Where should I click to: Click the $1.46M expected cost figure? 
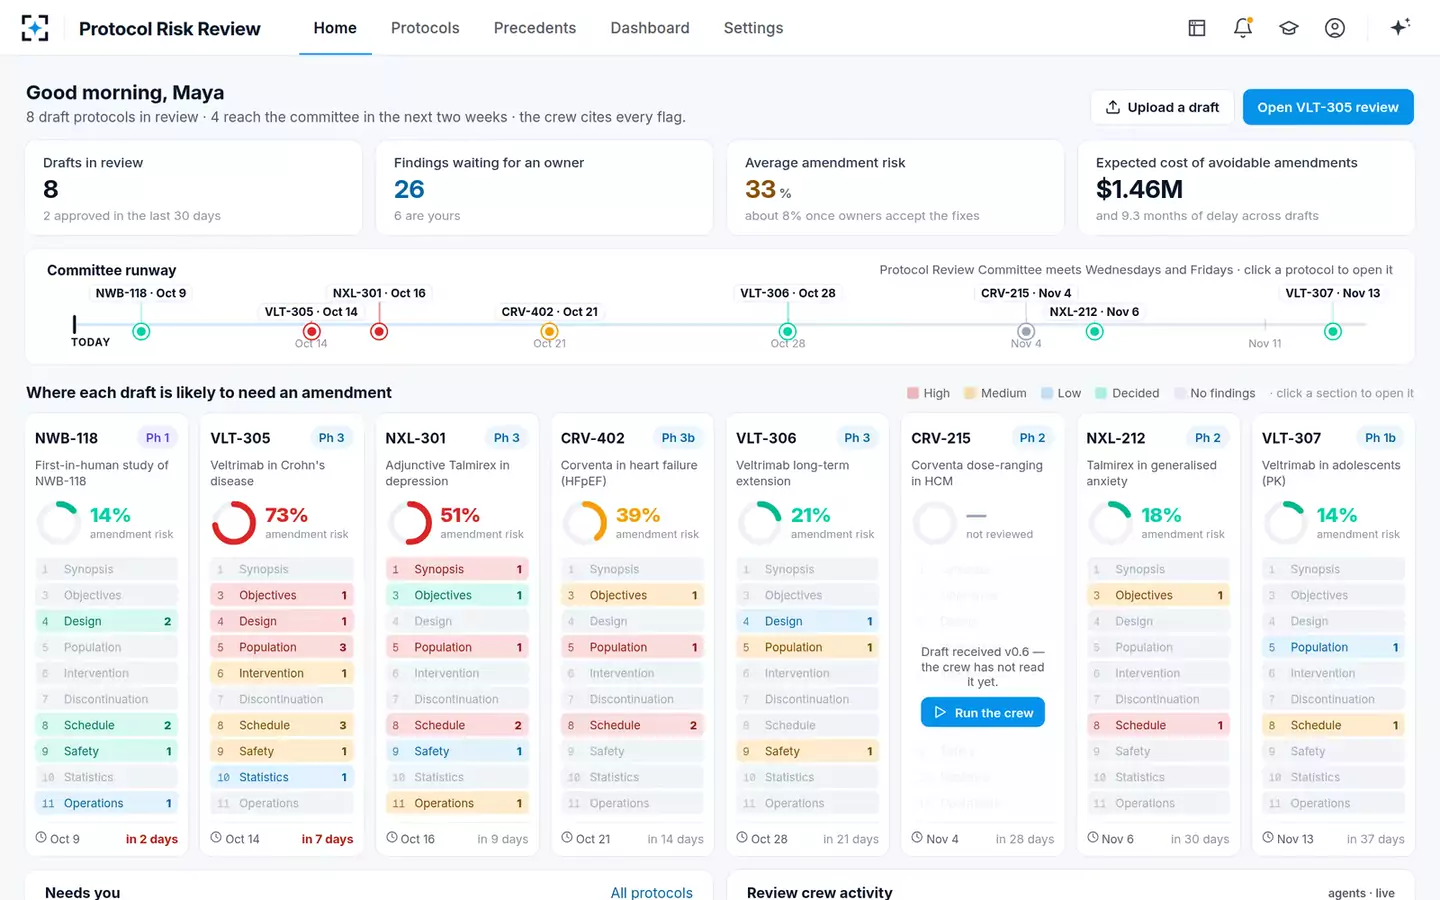[1139, 189]
